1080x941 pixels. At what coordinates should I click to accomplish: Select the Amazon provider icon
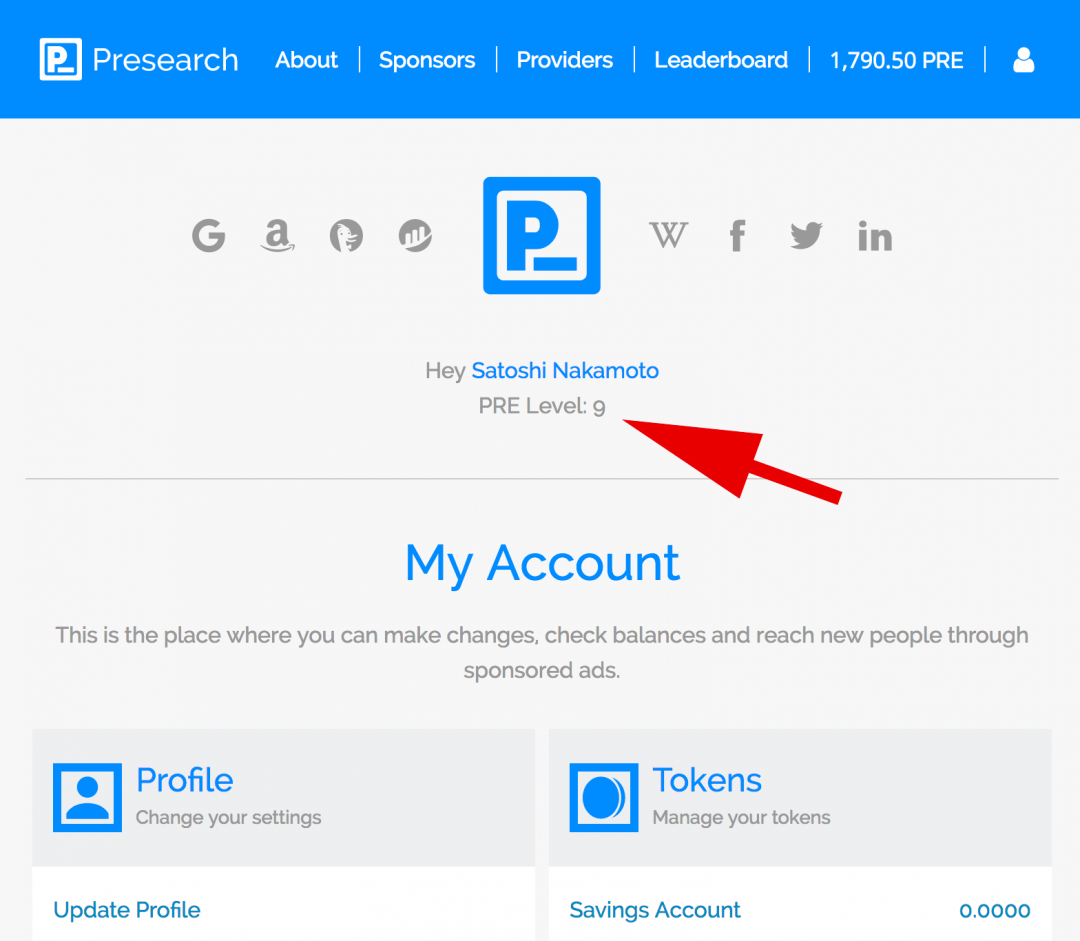[278, 236]
